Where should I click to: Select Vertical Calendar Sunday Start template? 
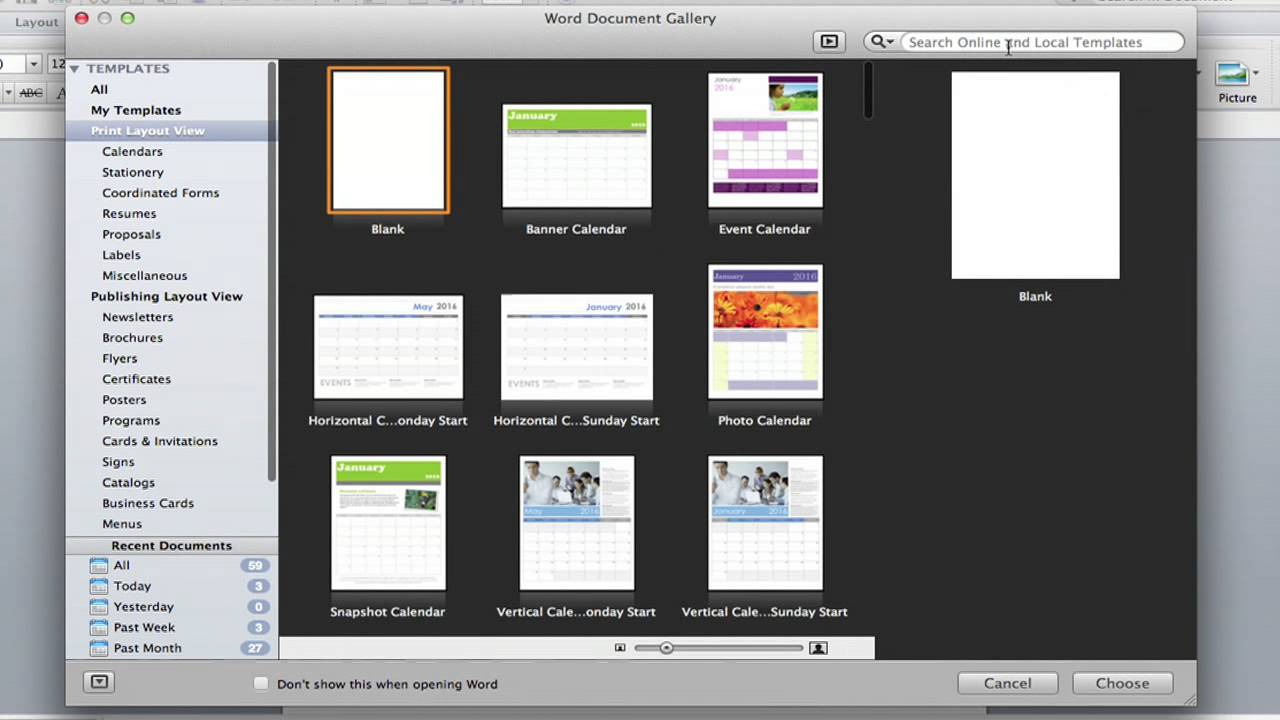click(x=765, y=523)
